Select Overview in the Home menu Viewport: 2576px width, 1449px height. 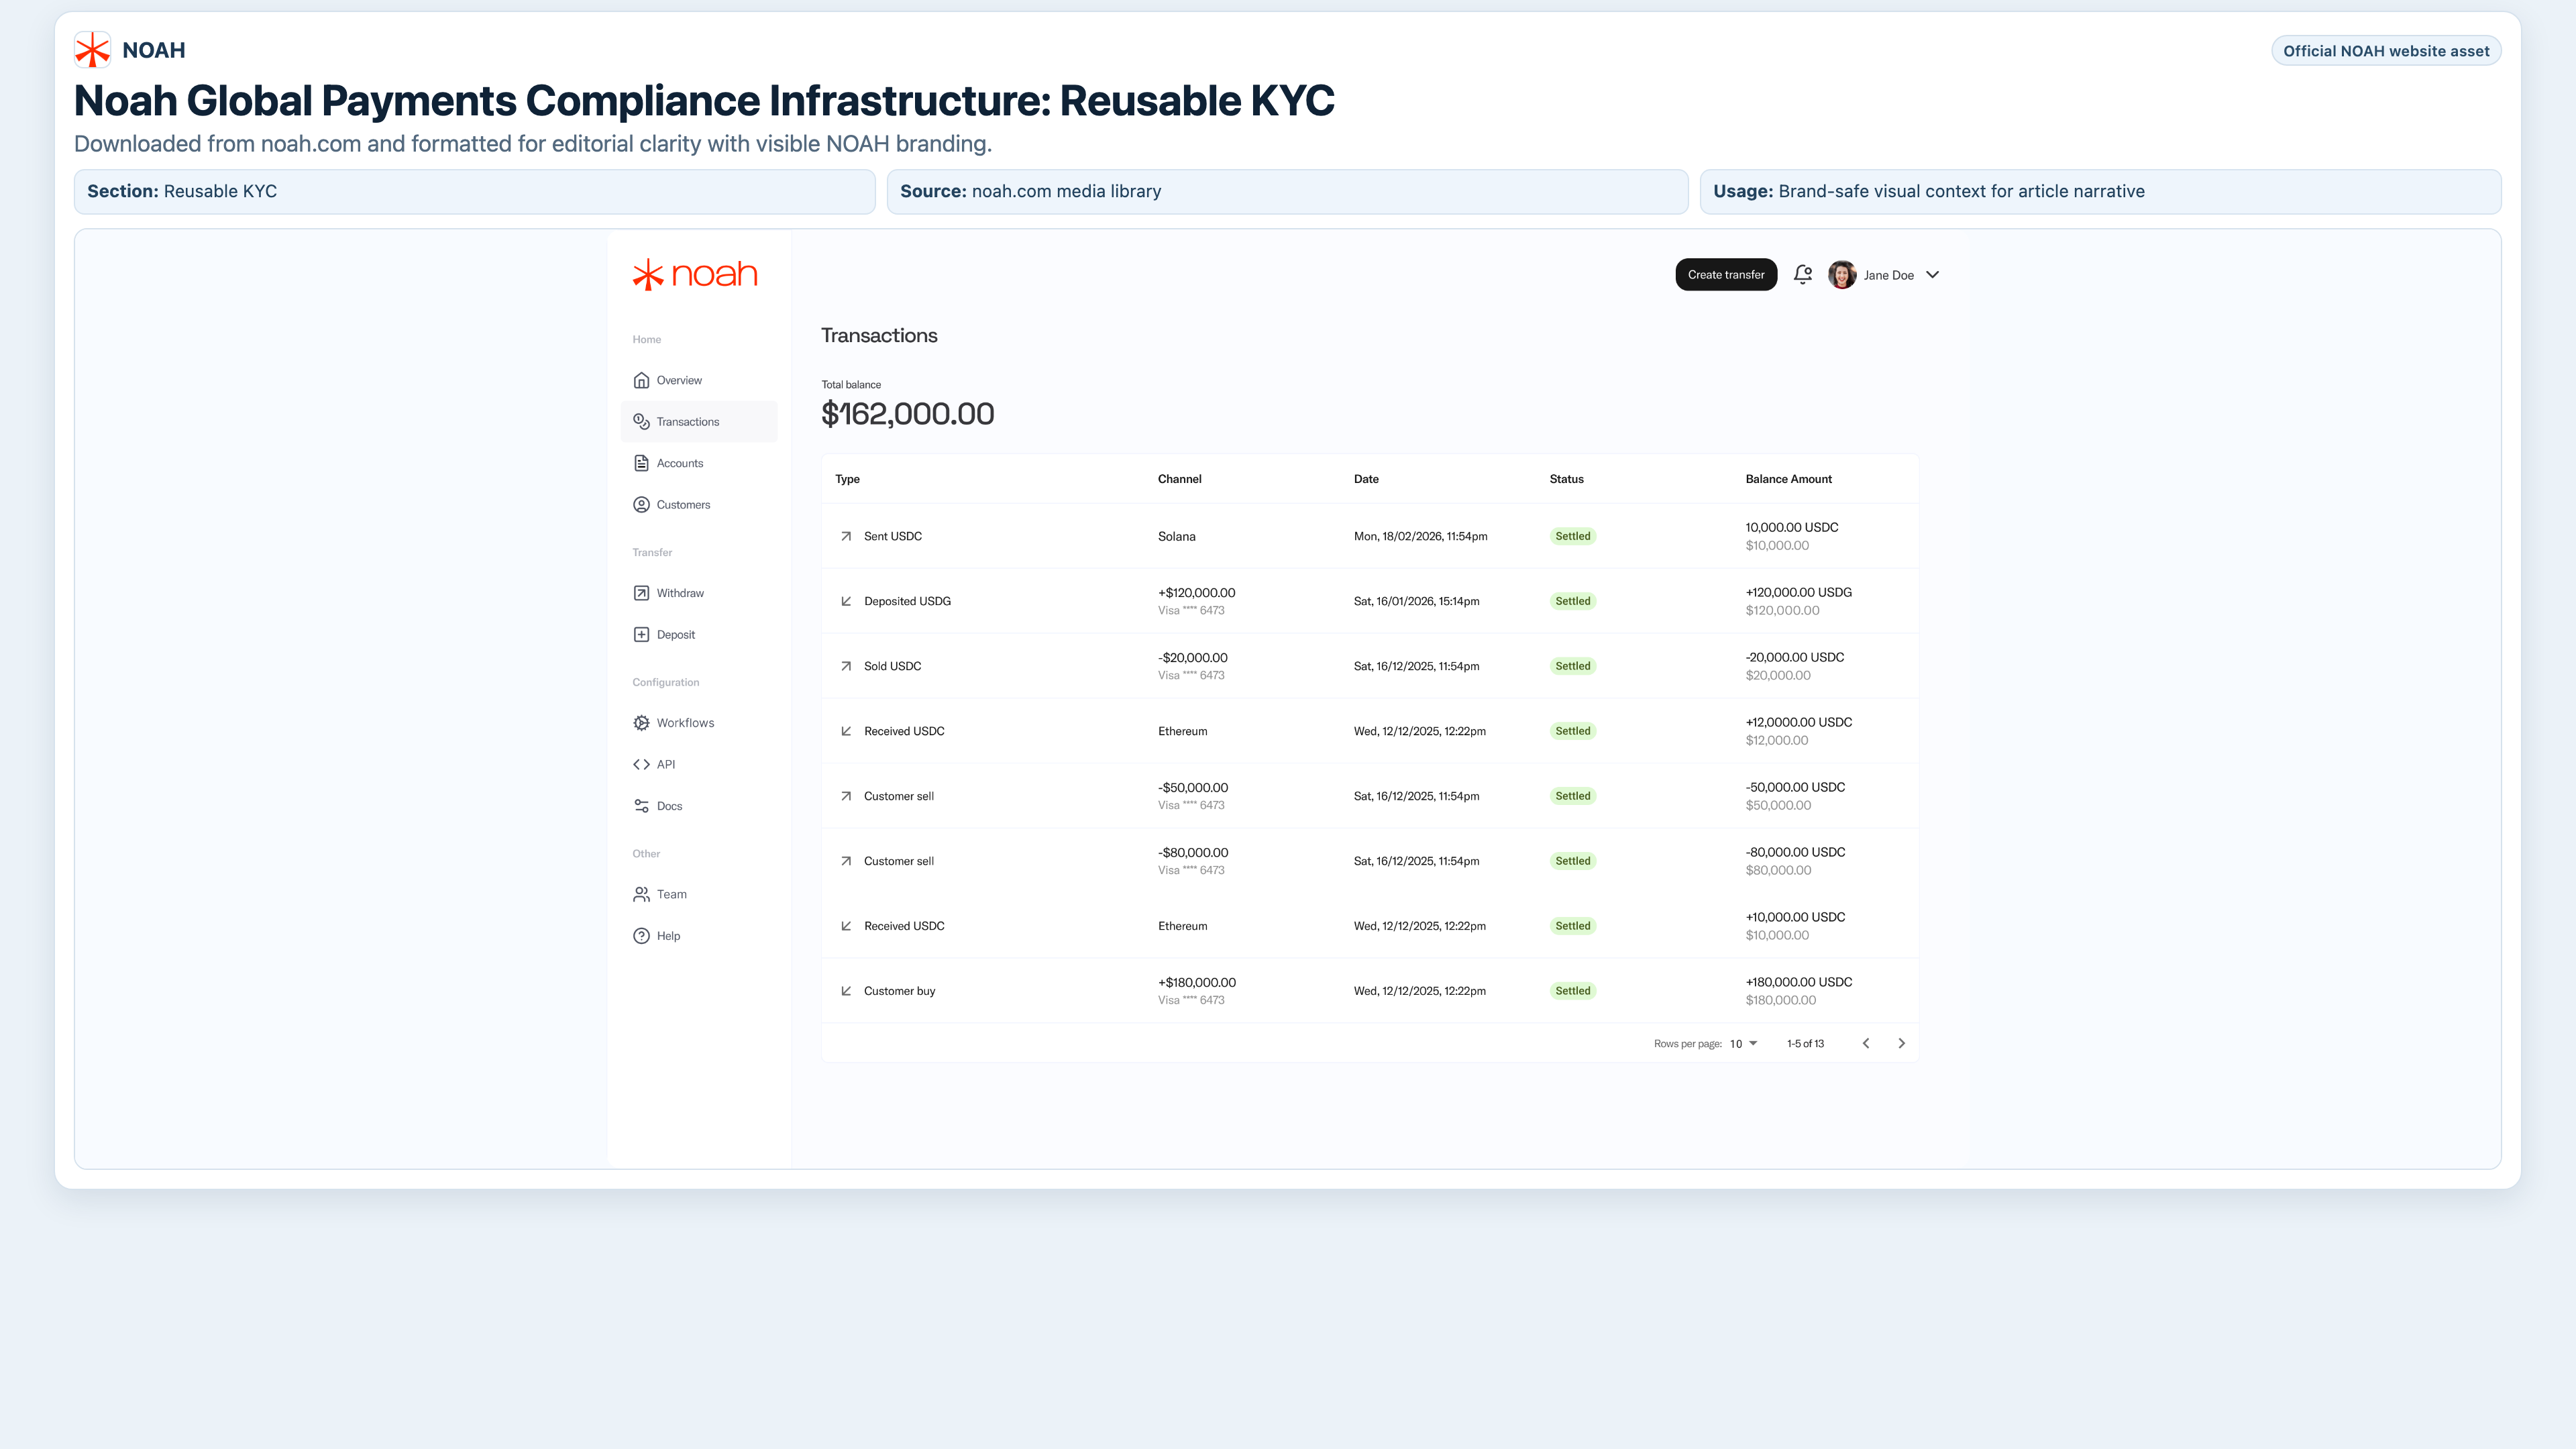point(680,380)
